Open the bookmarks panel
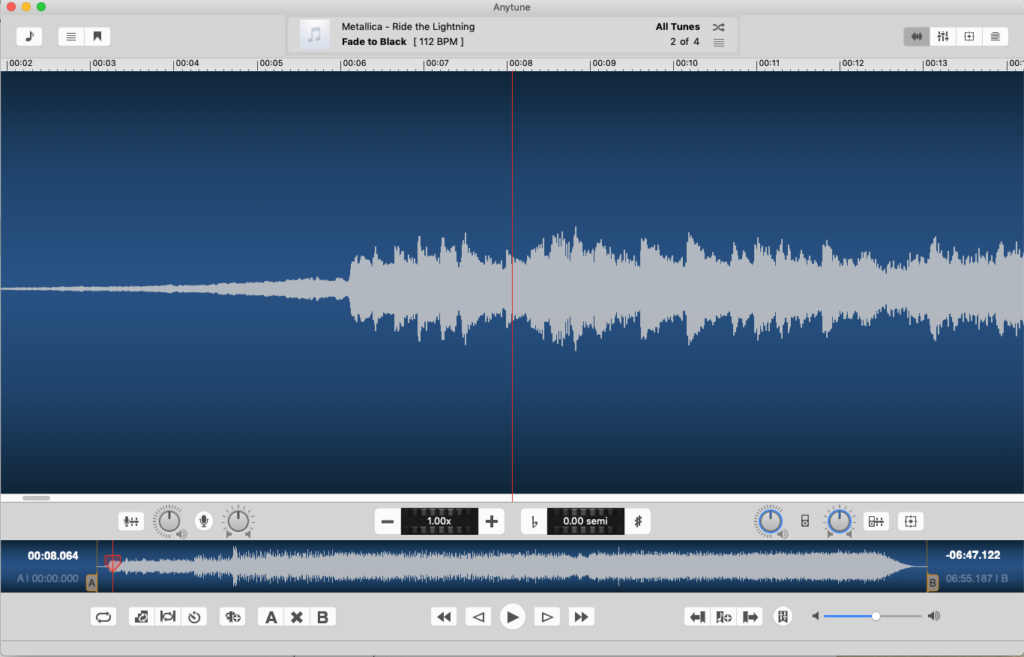The image size is (1024, 657). click(x=97, y=37)
